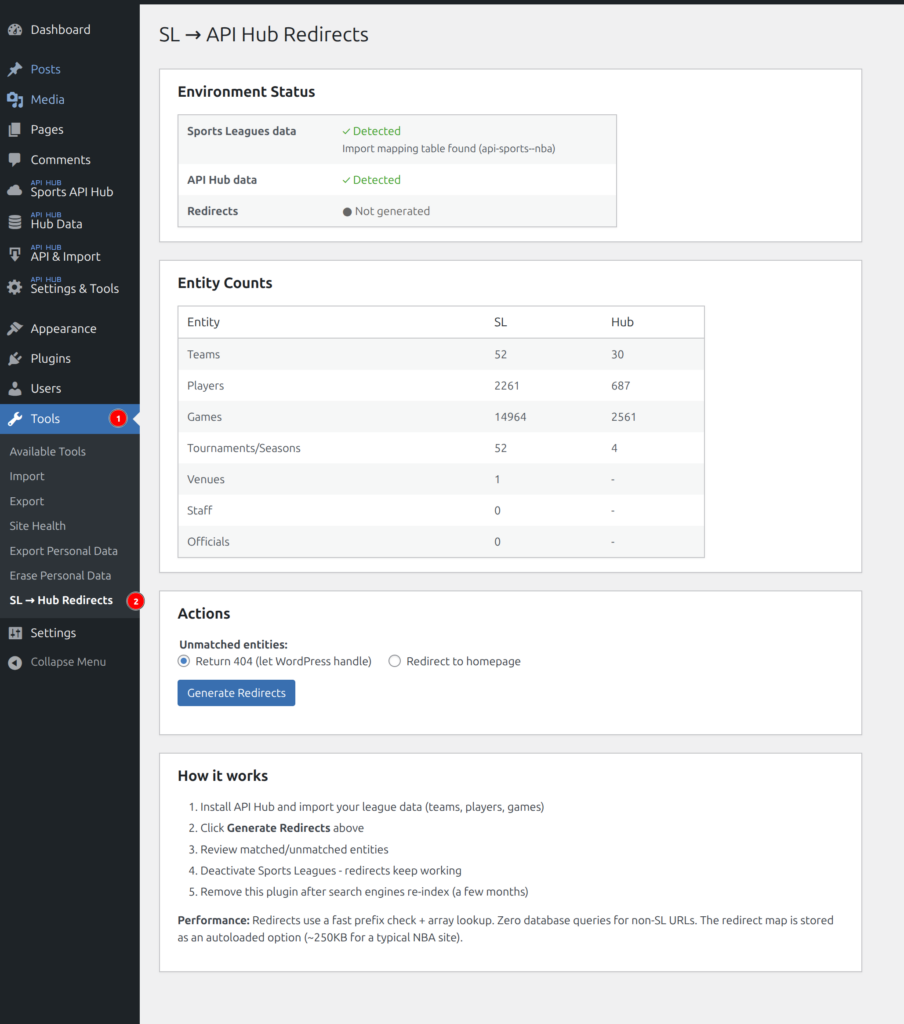Viewport: 904px width, 1024px height.
Task: Open Site Health submenu link
Action: click(x=37, y=526)
